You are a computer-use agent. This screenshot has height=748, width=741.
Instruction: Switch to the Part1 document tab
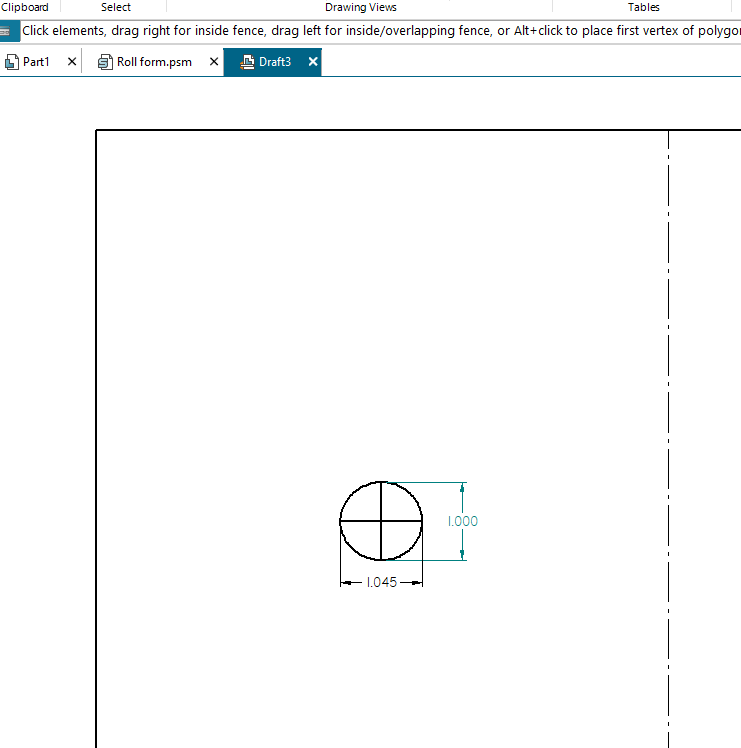[x=36, y=62]
